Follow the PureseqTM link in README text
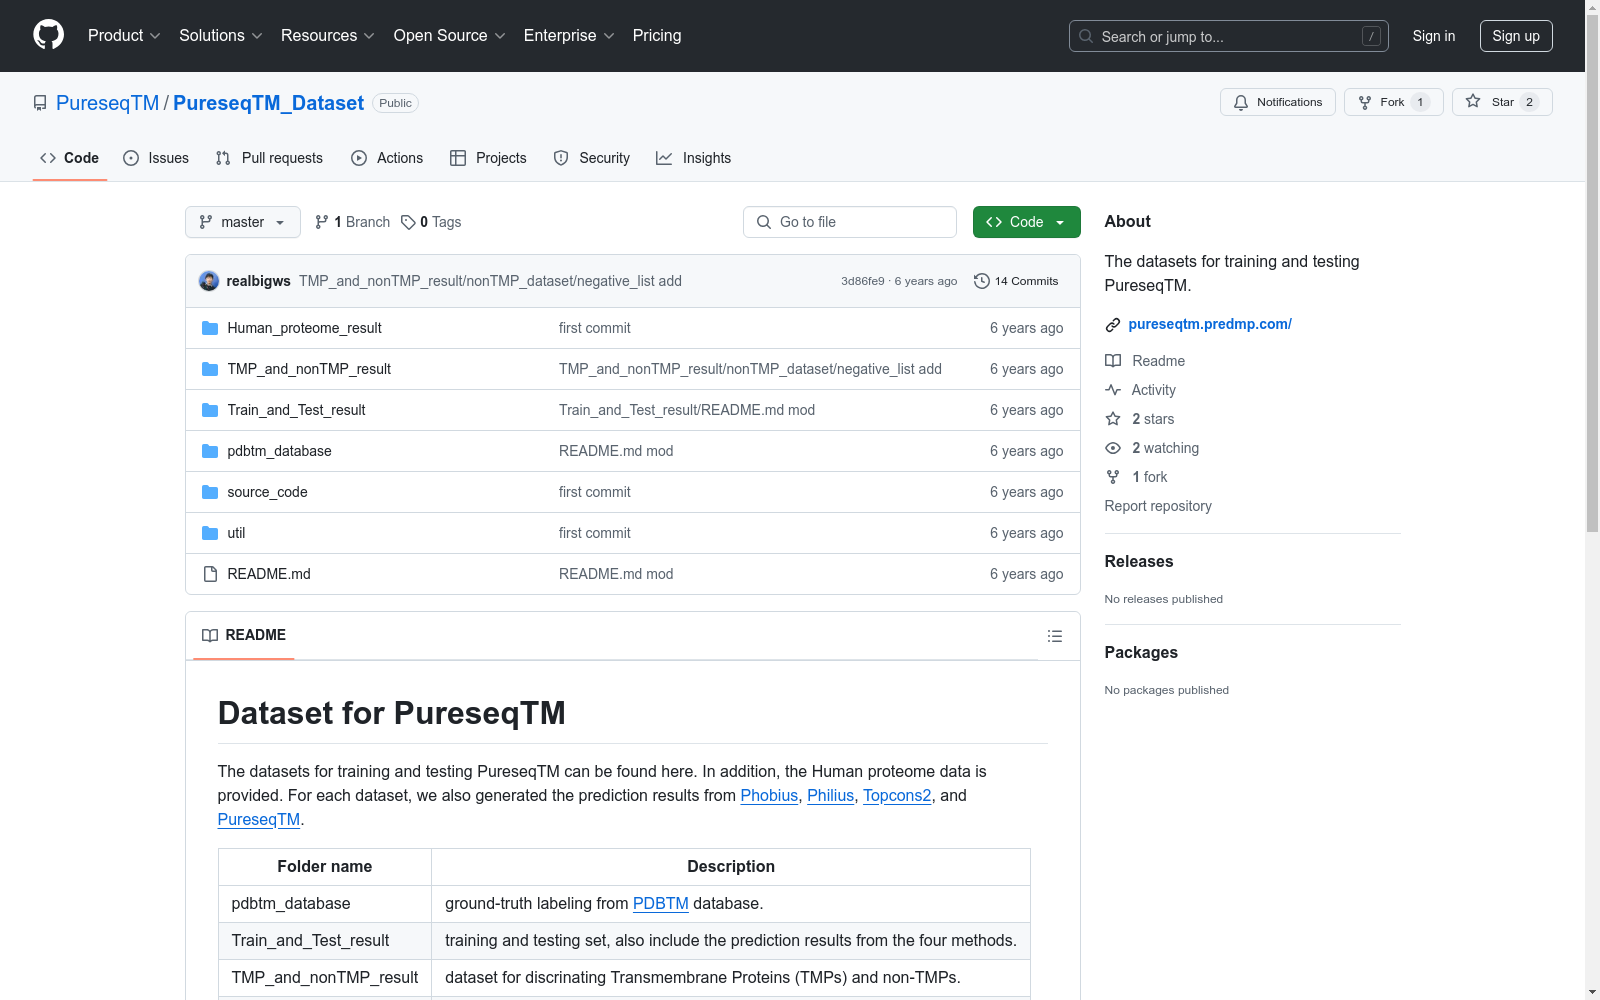Viewport: 1600px width, 1000px height. point(259,820)
